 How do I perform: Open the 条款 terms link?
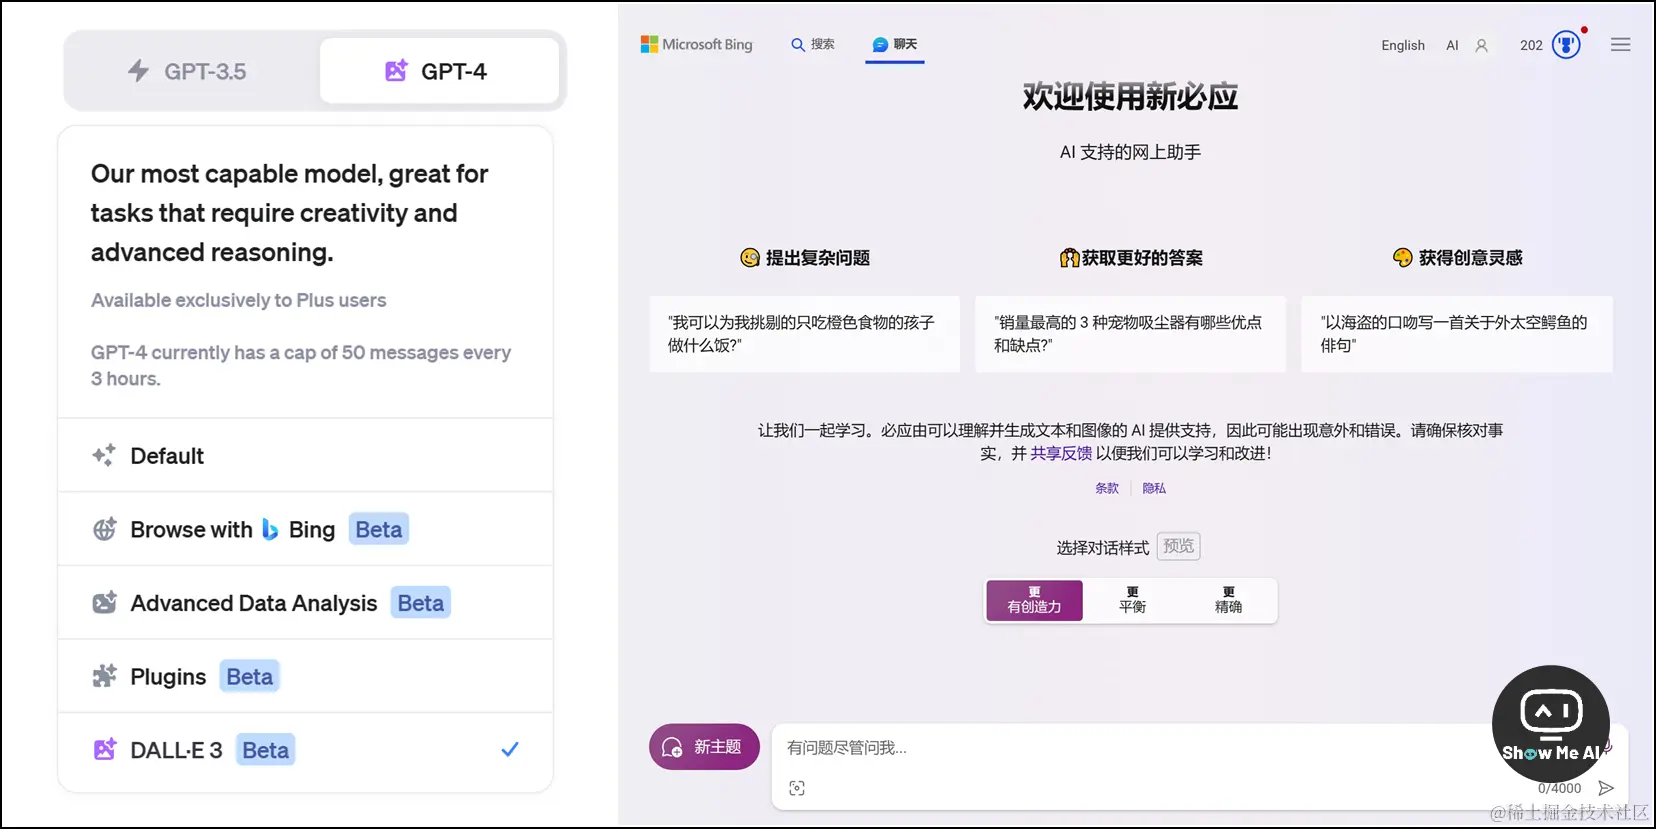1107,488
